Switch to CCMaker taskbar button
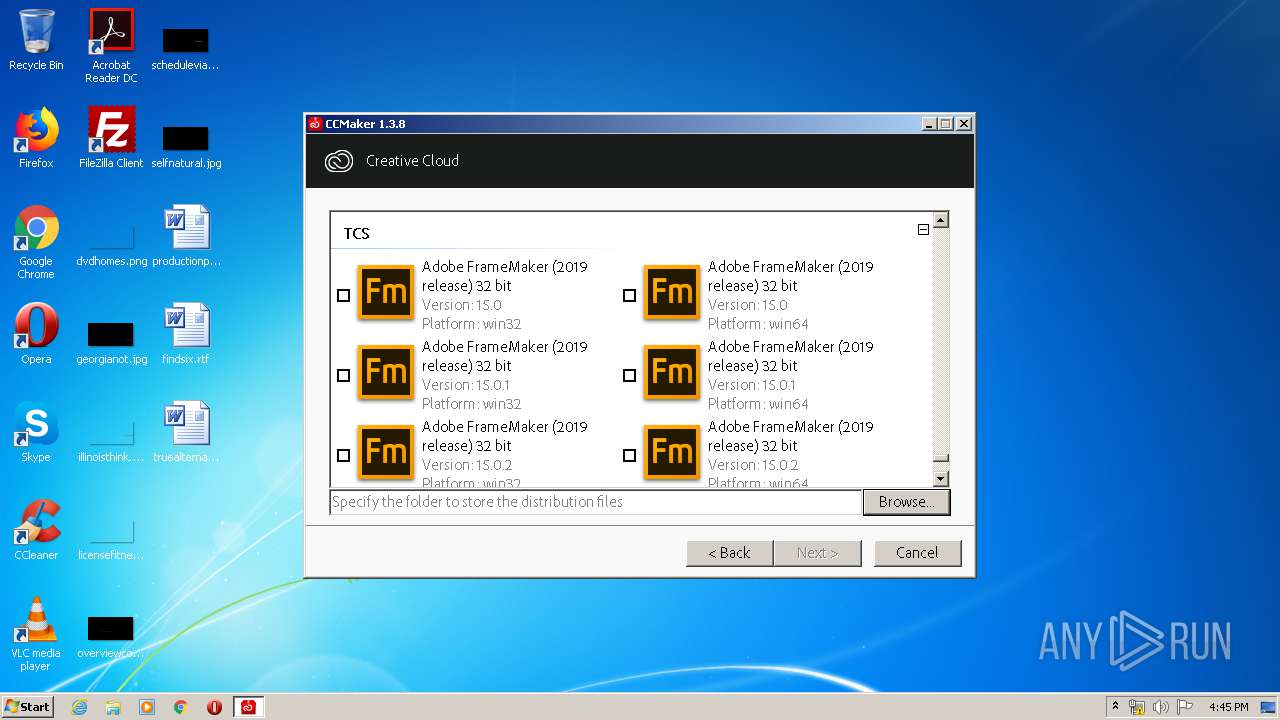This screenshot has width=1280, height=720. [x=248, y=707]
